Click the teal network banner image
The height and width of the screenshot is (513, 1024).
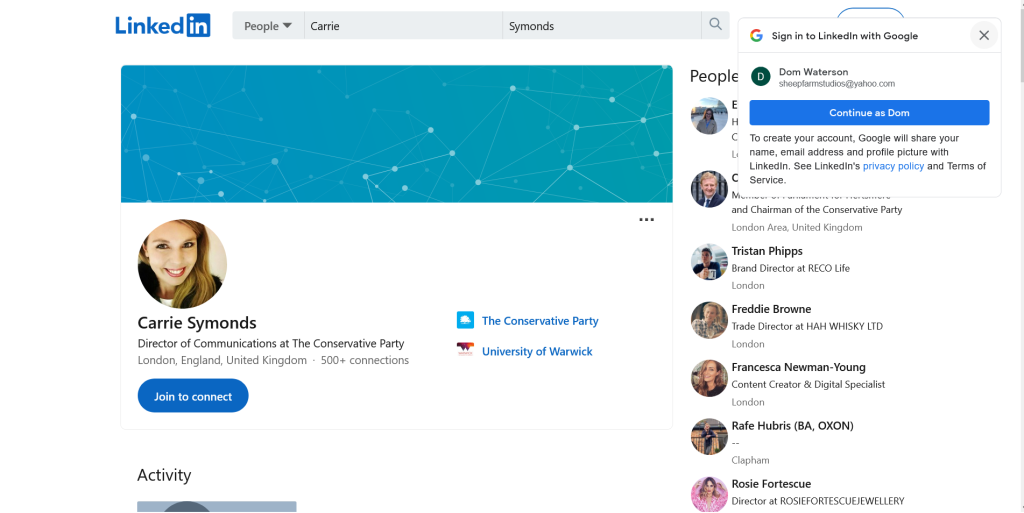(x=396, y=134)
